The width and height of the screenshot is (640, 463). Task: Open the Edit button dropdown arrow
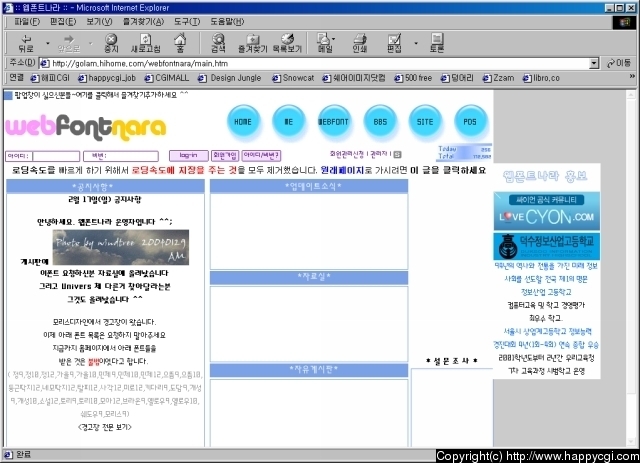pos(416,43)
